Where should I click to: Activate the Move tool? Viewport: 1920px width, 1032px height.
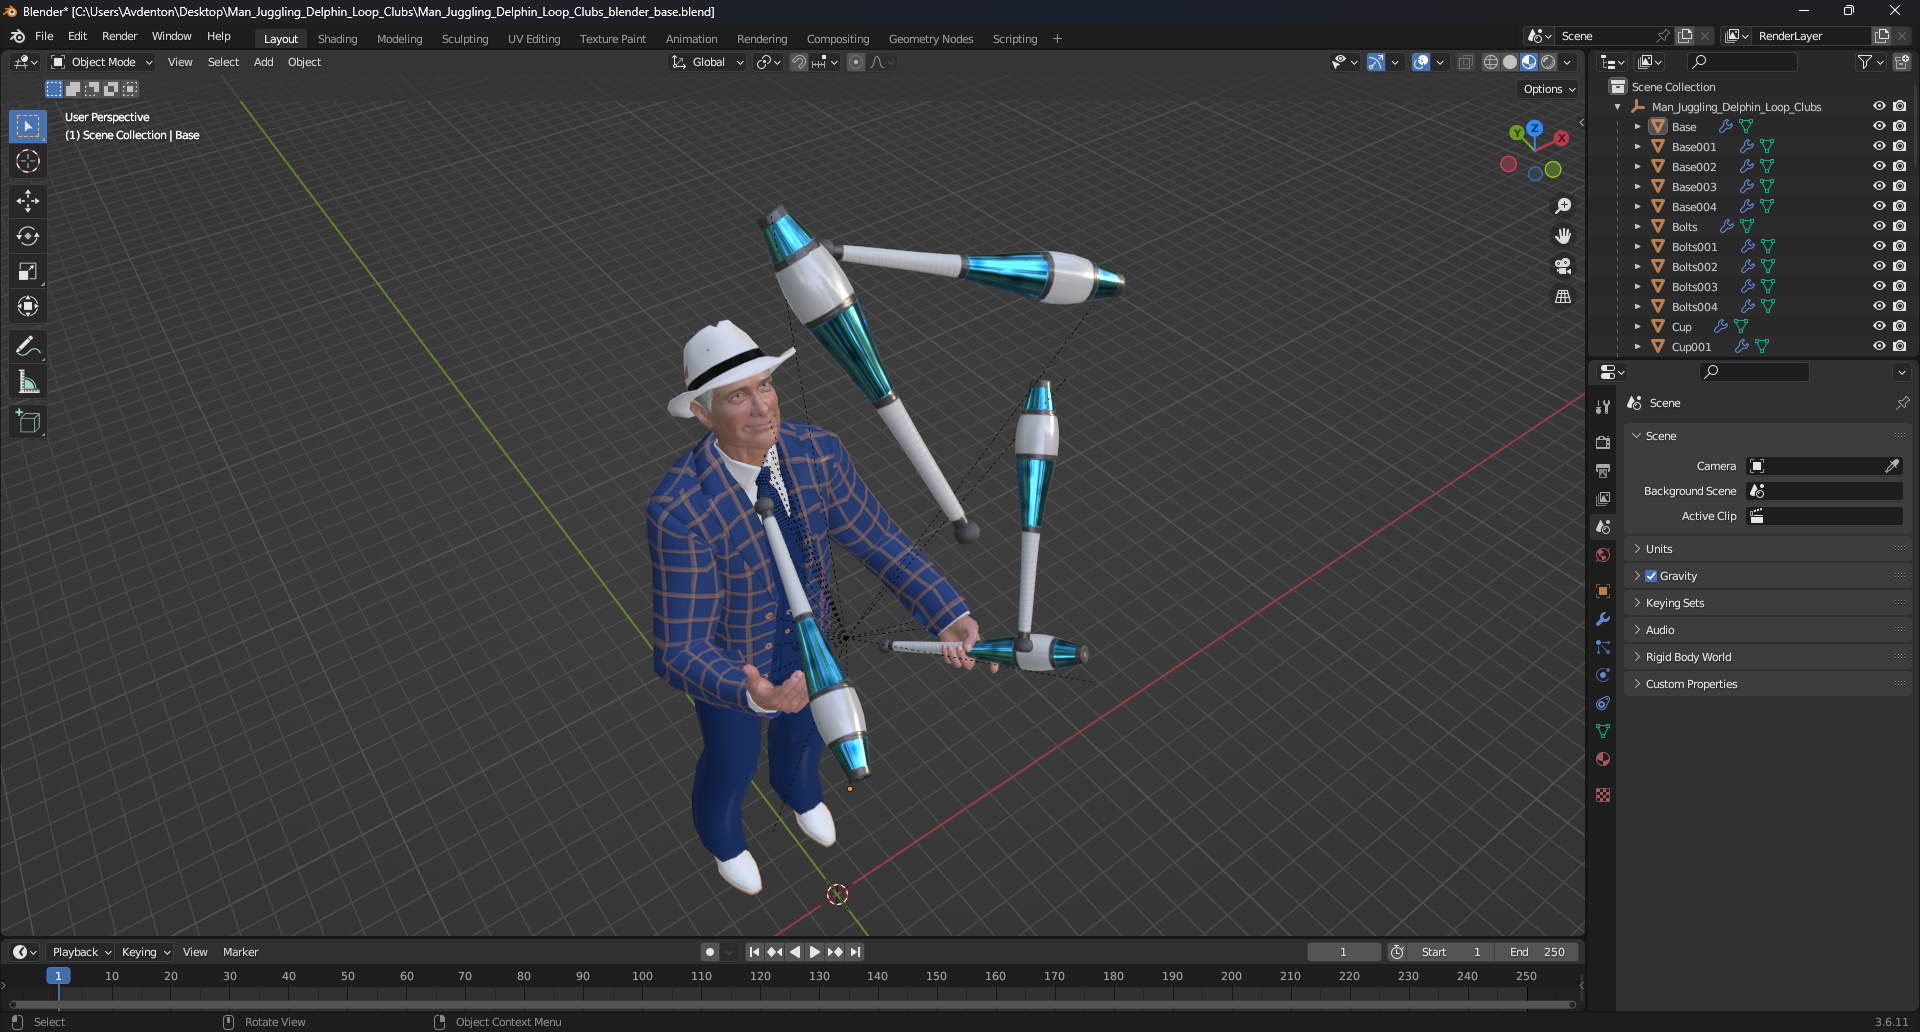pos(28,201)
